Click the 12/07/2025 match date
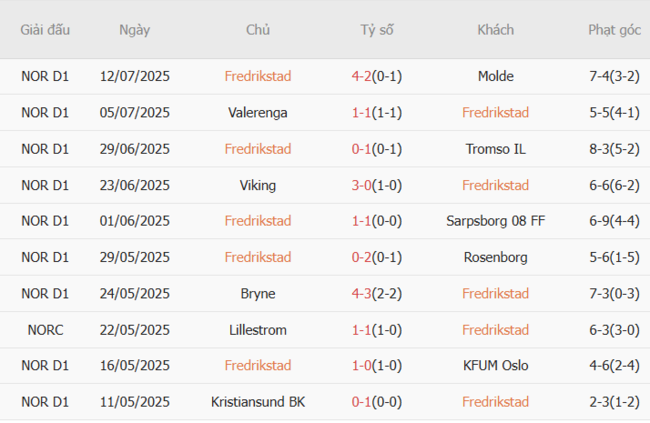This screenshot has height=423, width=650. pyautogui.click(x=135, y=76)
